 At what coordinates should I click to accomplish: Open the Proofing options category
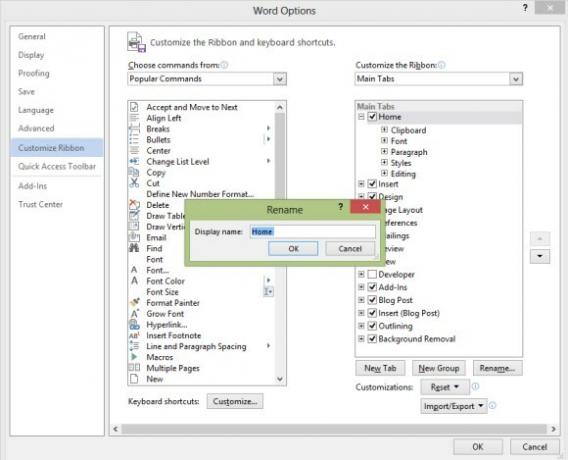coord(34,73)
